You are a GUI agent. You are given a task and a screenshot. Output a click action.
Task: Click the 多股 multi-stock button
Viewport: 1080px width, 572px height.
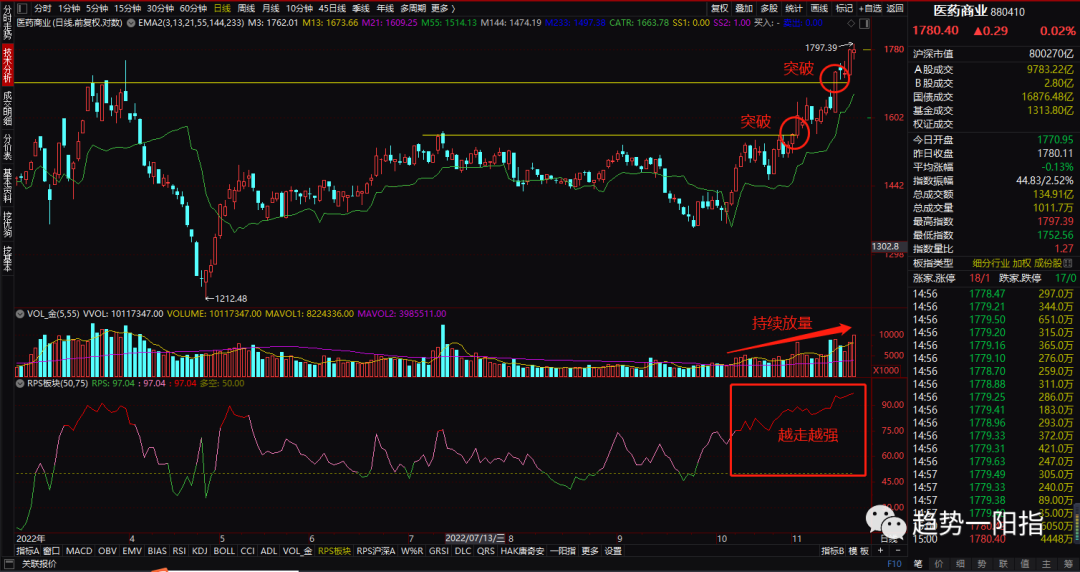tap(769, 8)
